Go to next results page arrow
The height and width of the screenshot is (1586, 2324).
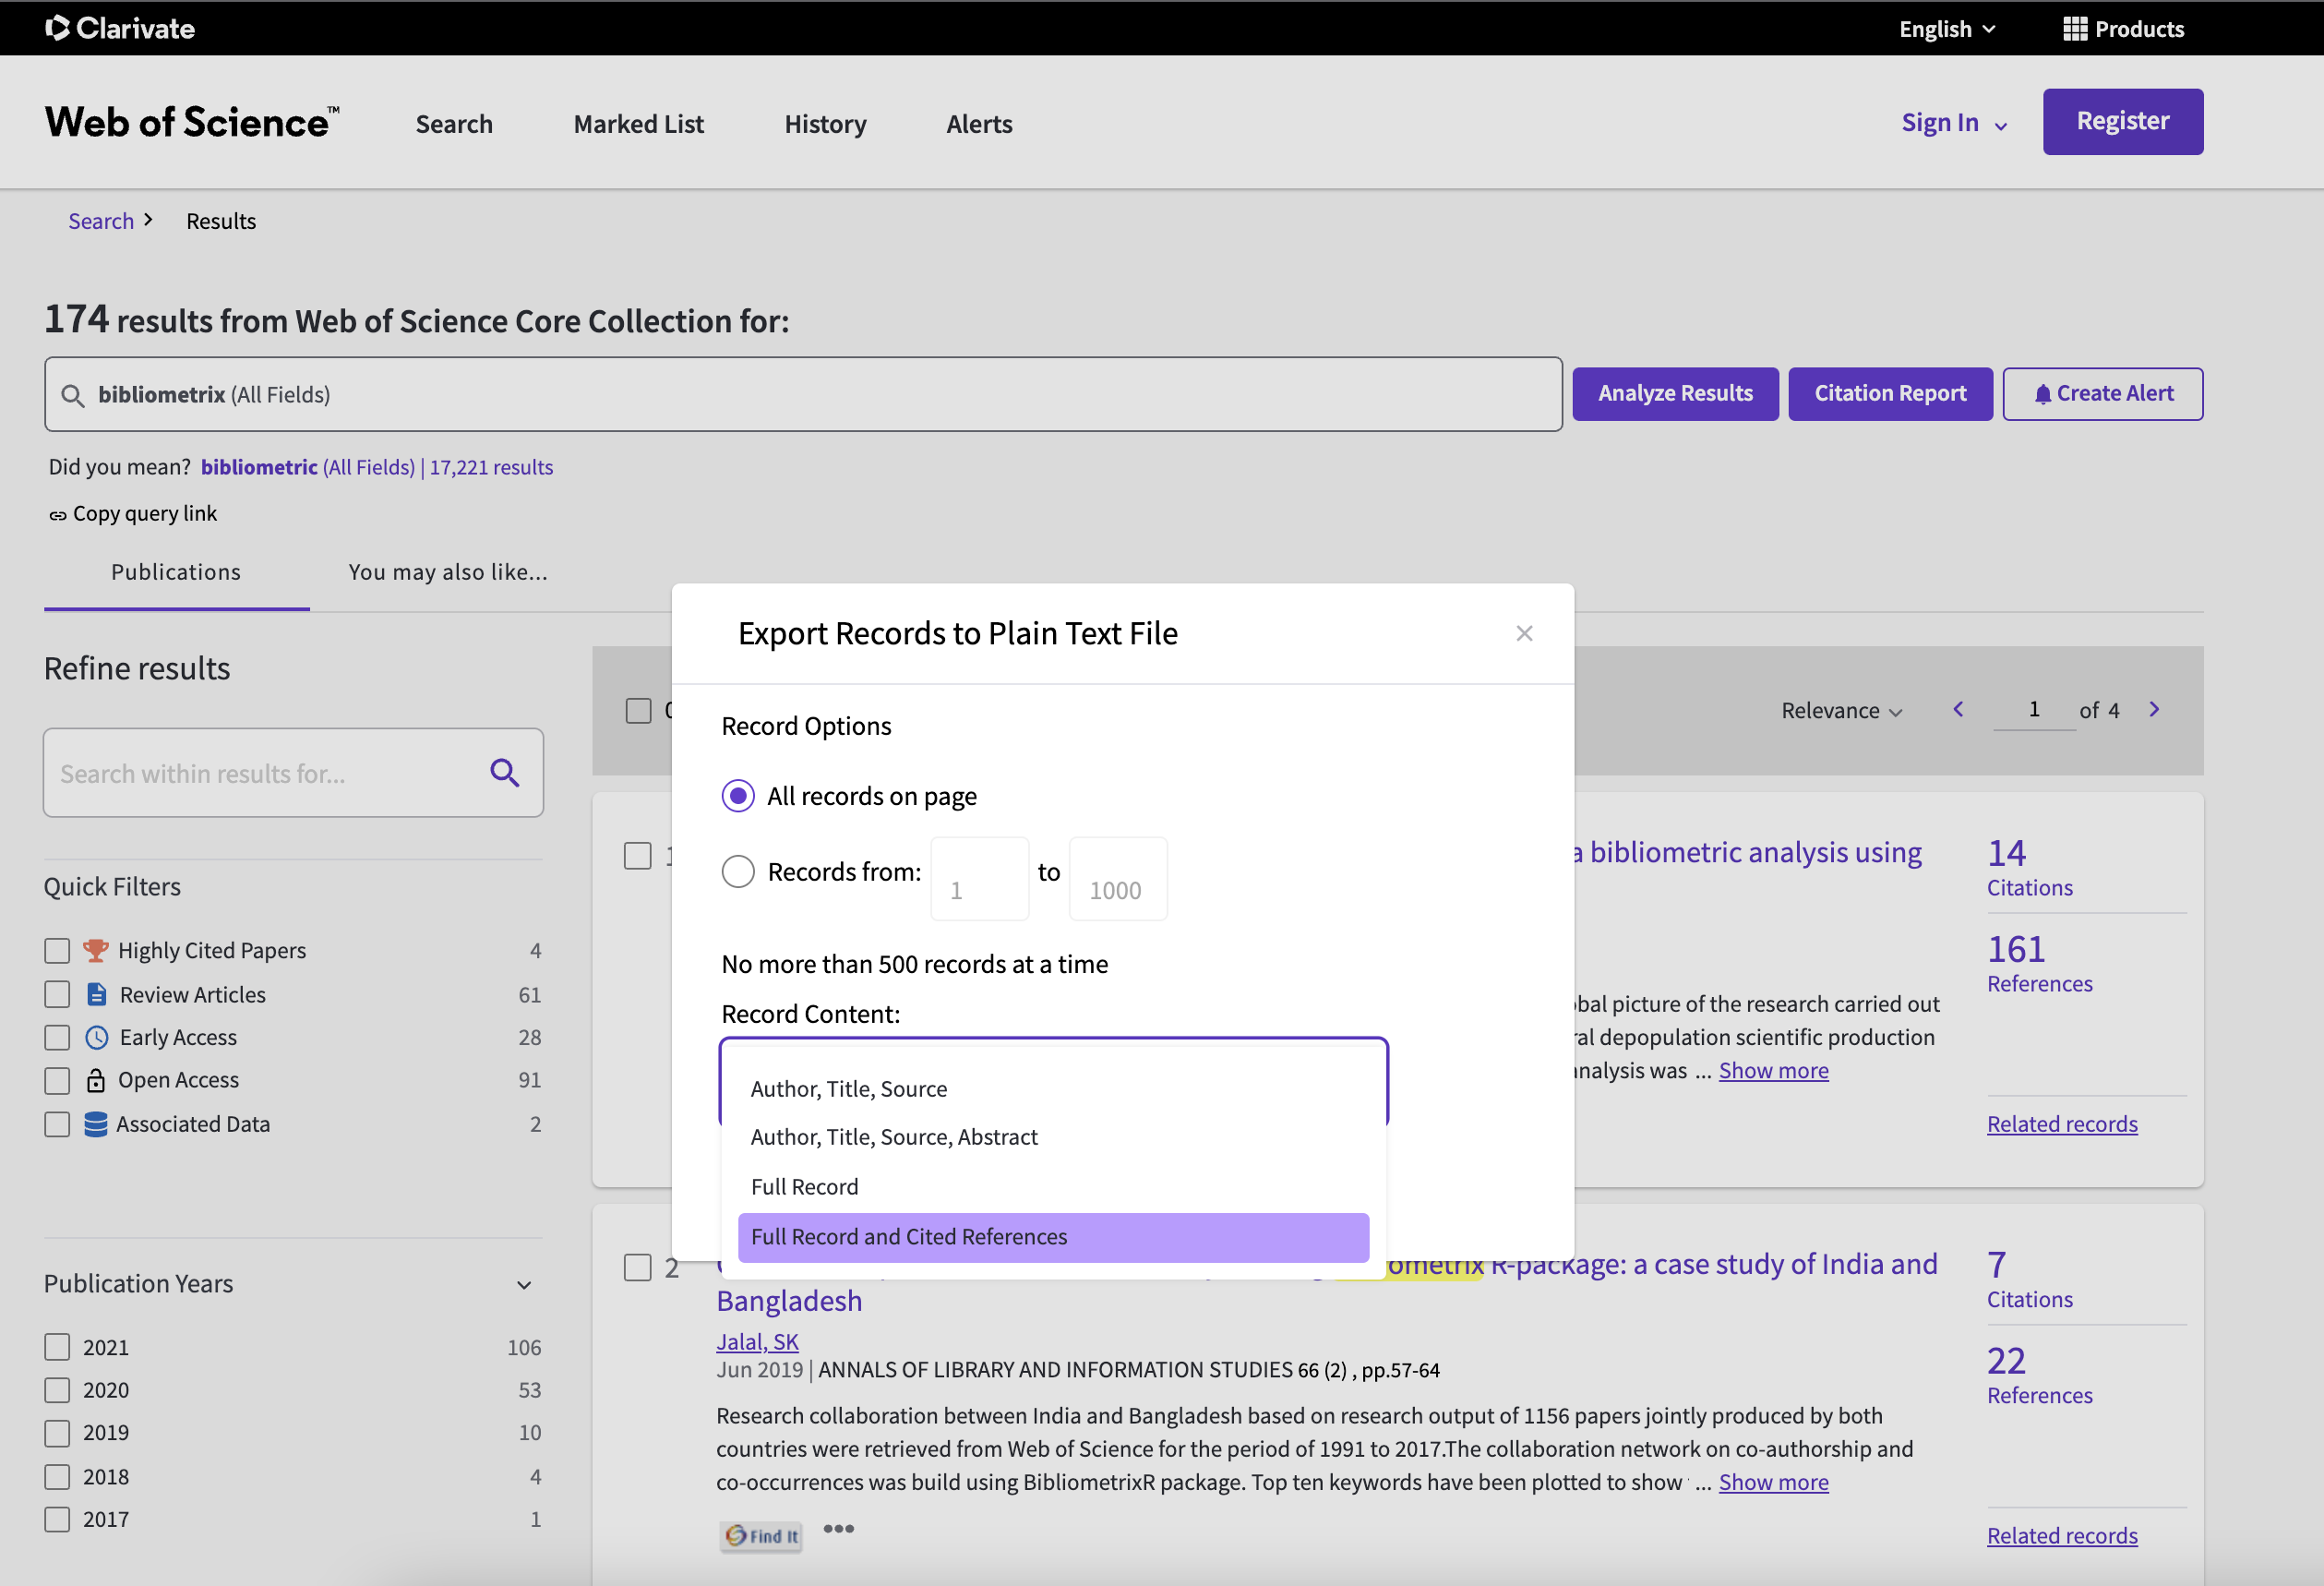[2154, 709]
